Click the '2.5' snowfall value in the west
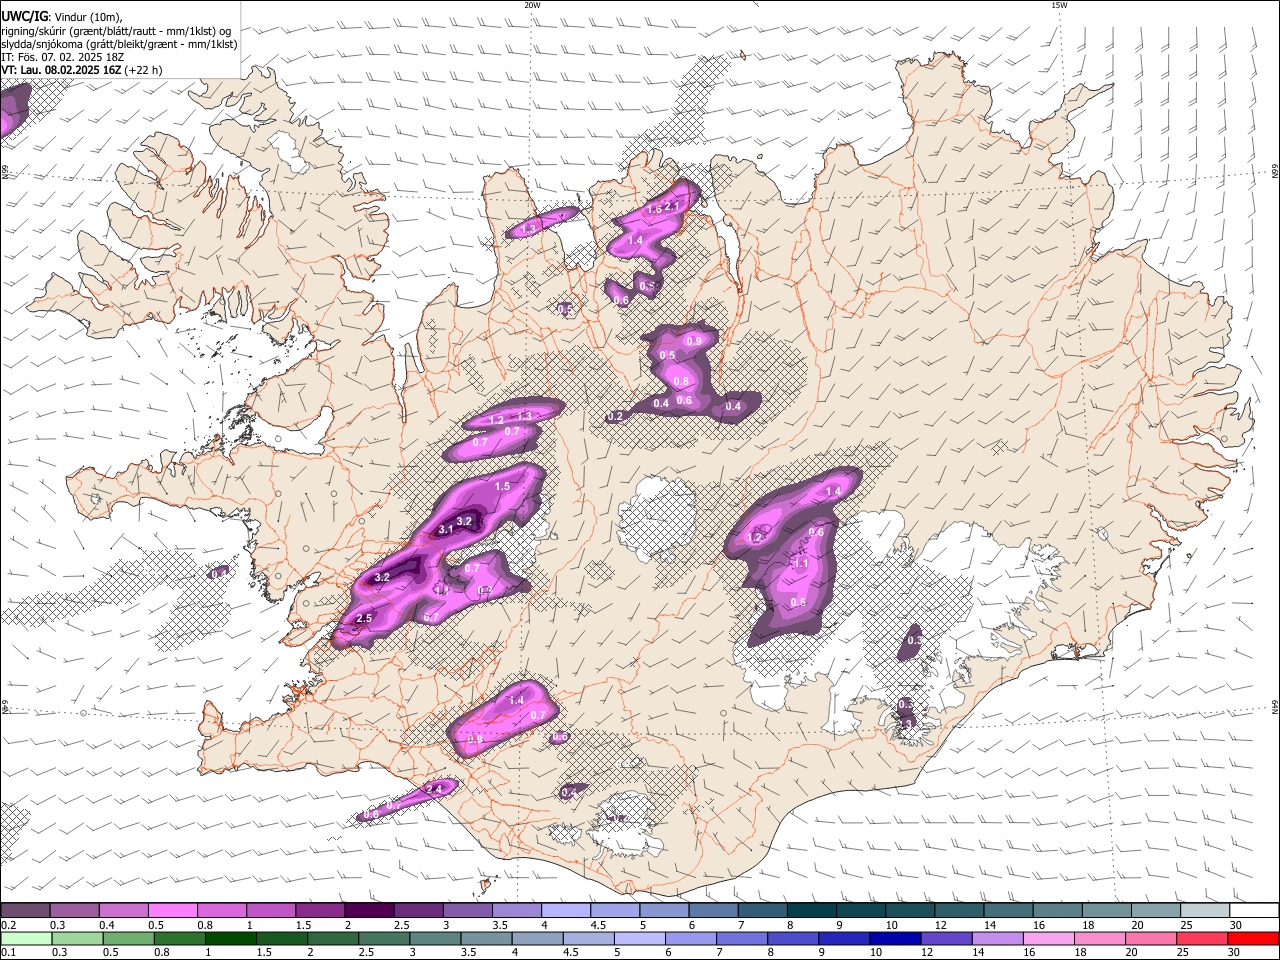This screenshot has width=1280, height=960. [x=364, y=618]
